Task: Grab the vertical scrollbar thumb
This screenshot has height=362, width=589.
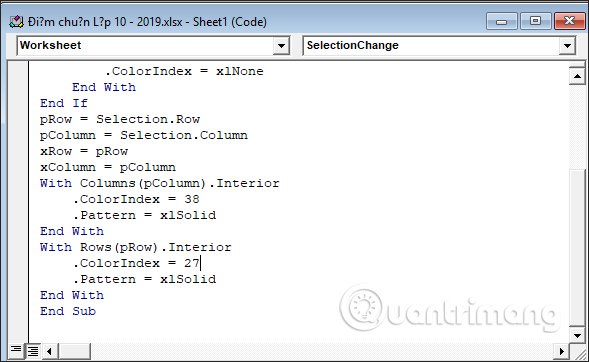Action: (x=577, y=248)
